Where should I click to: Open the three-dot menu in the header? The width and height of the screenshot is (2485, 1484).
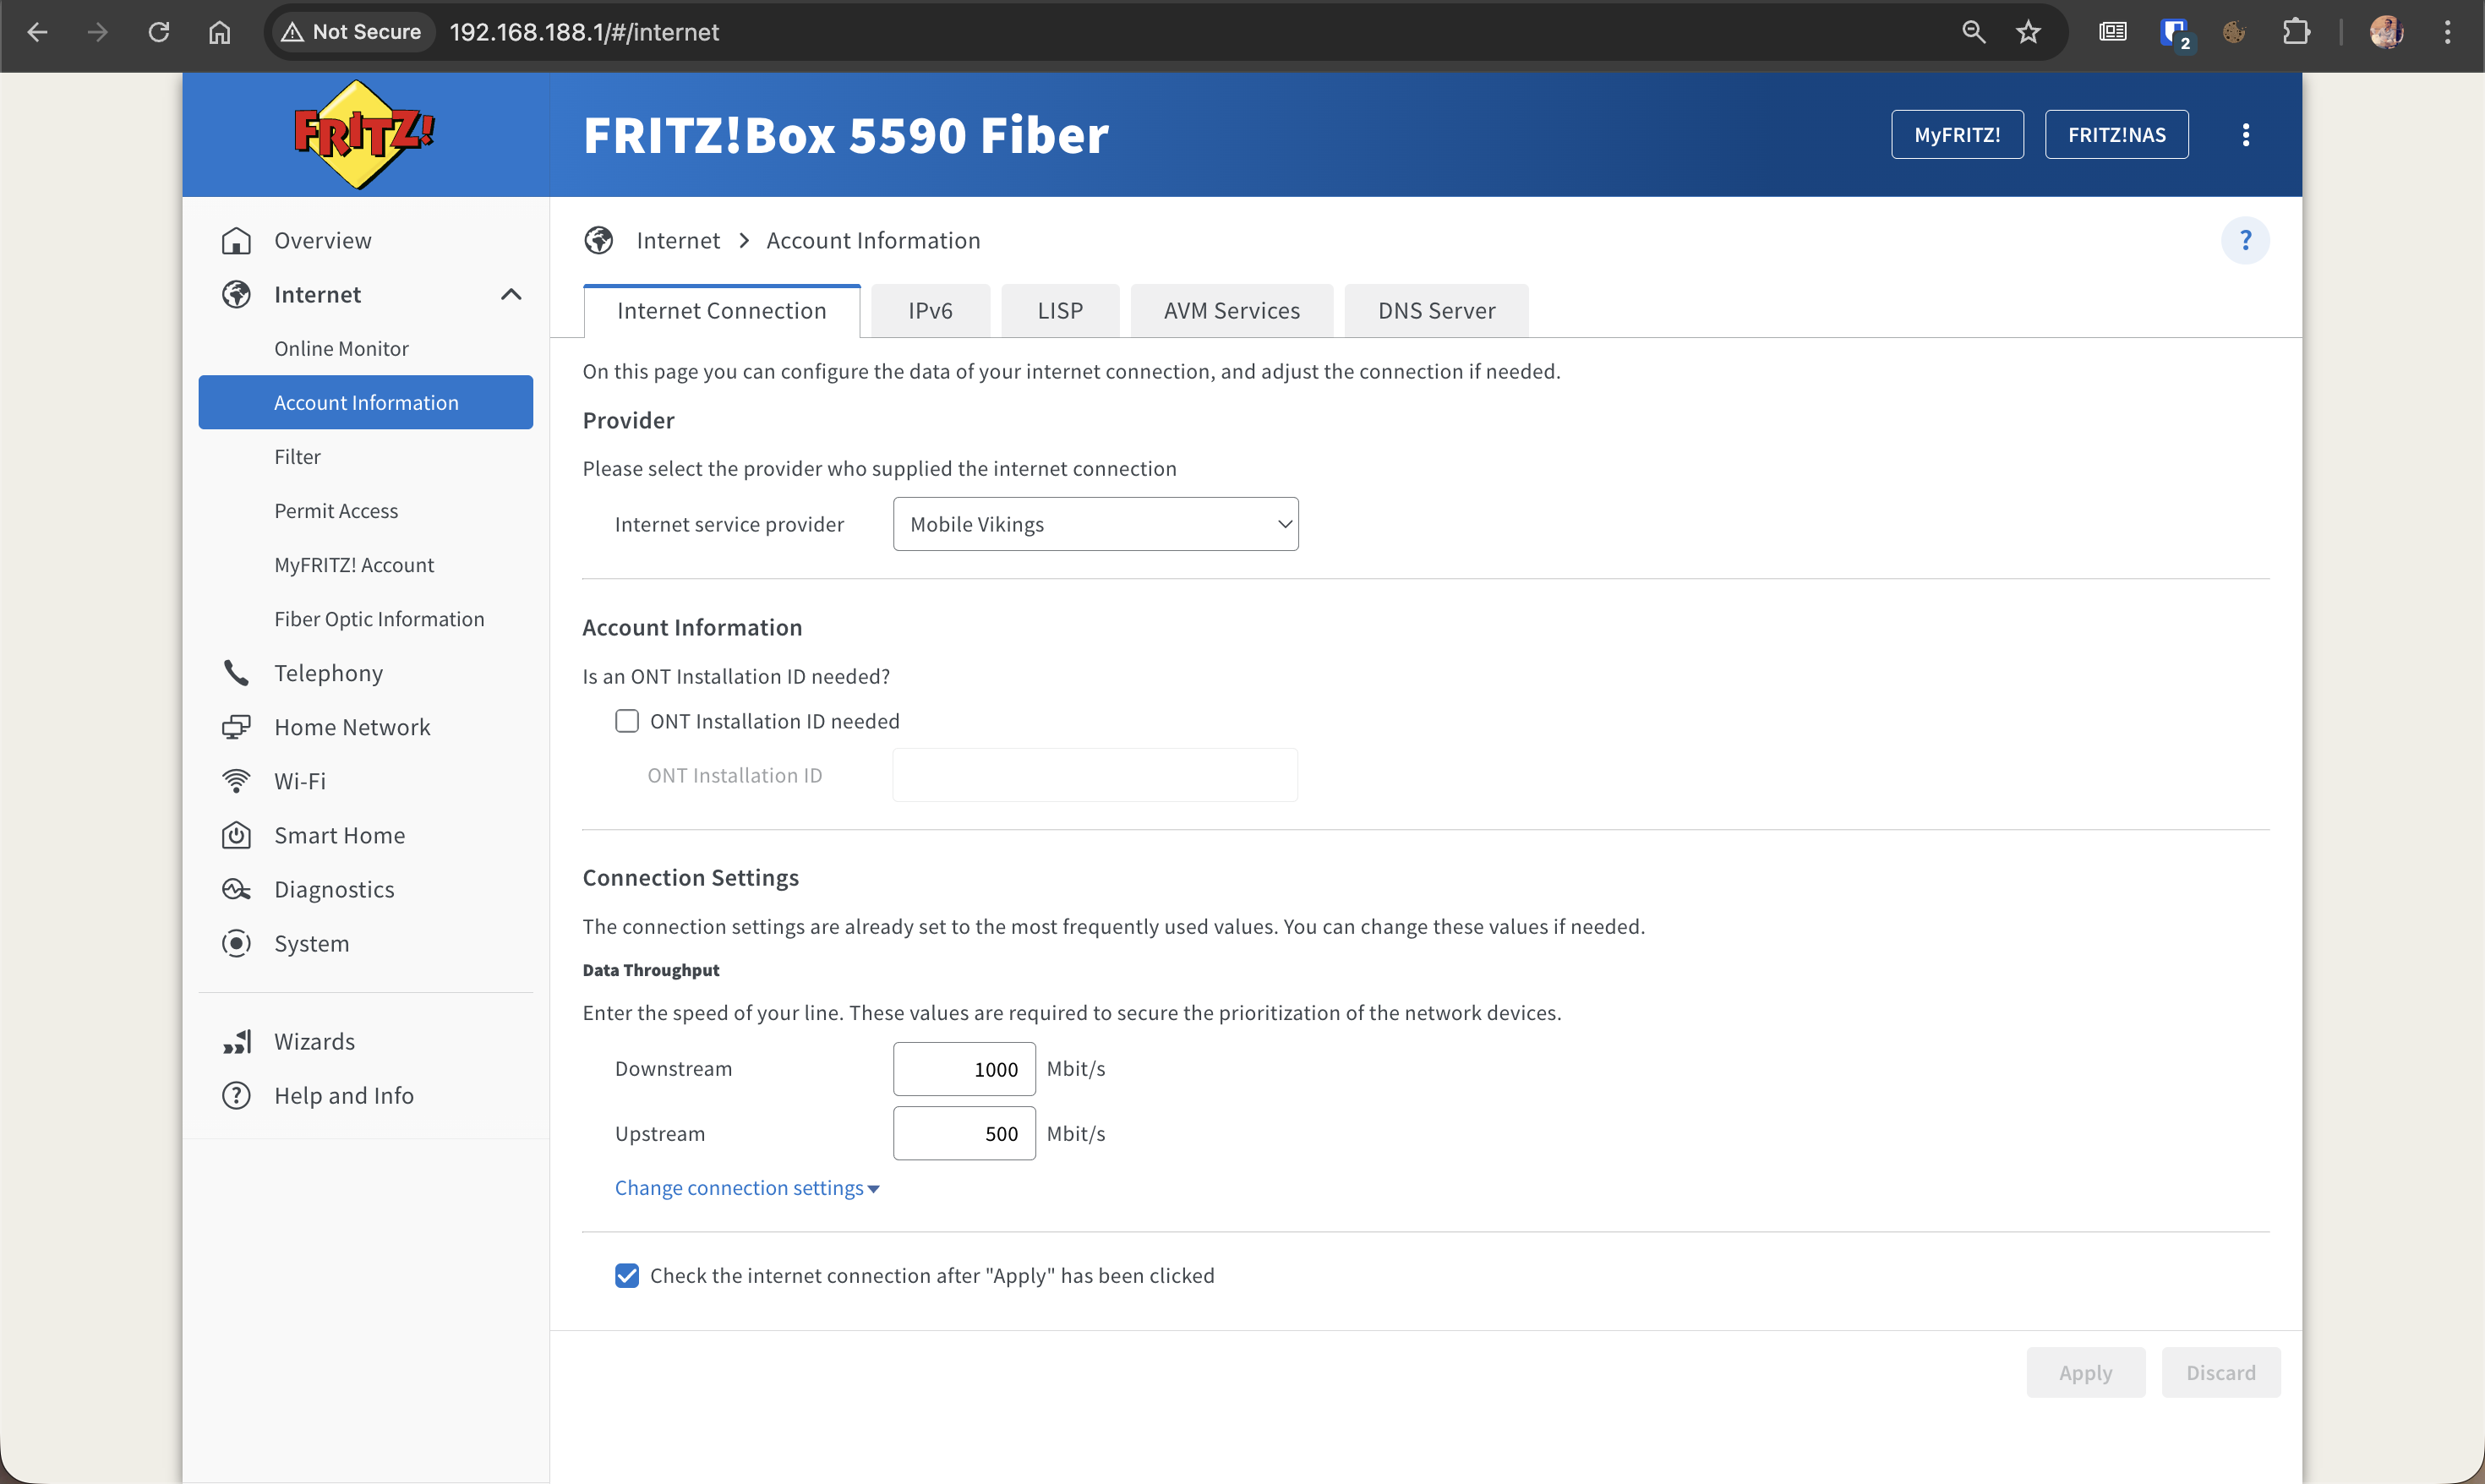click(2245, 135)
